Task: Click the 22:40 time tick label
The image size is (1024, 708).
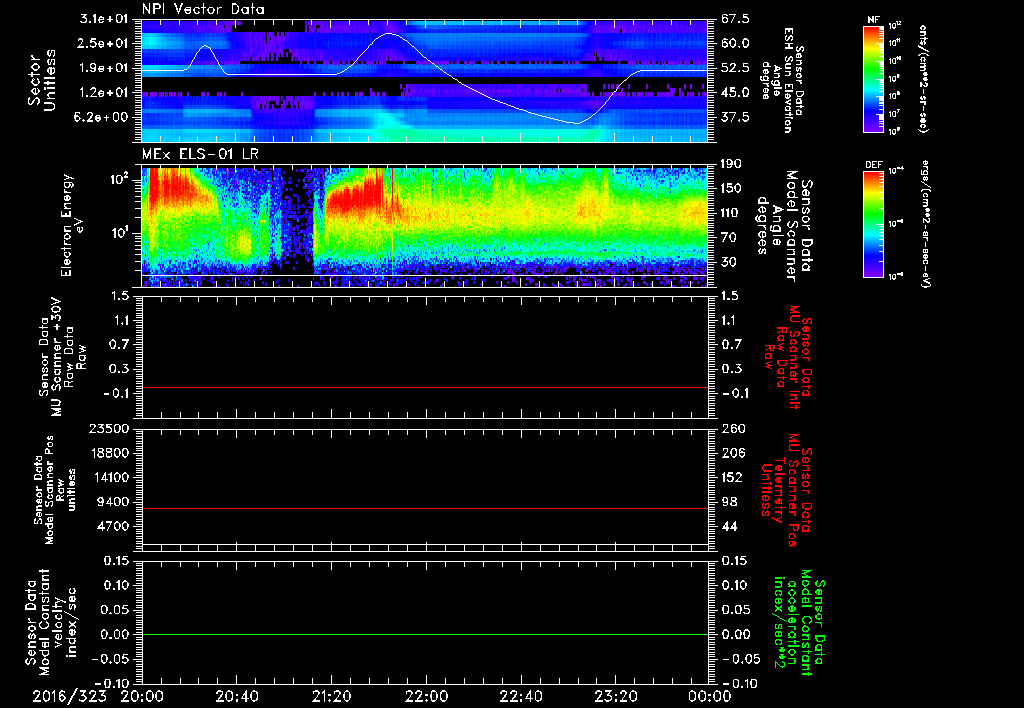Action: 520,697
